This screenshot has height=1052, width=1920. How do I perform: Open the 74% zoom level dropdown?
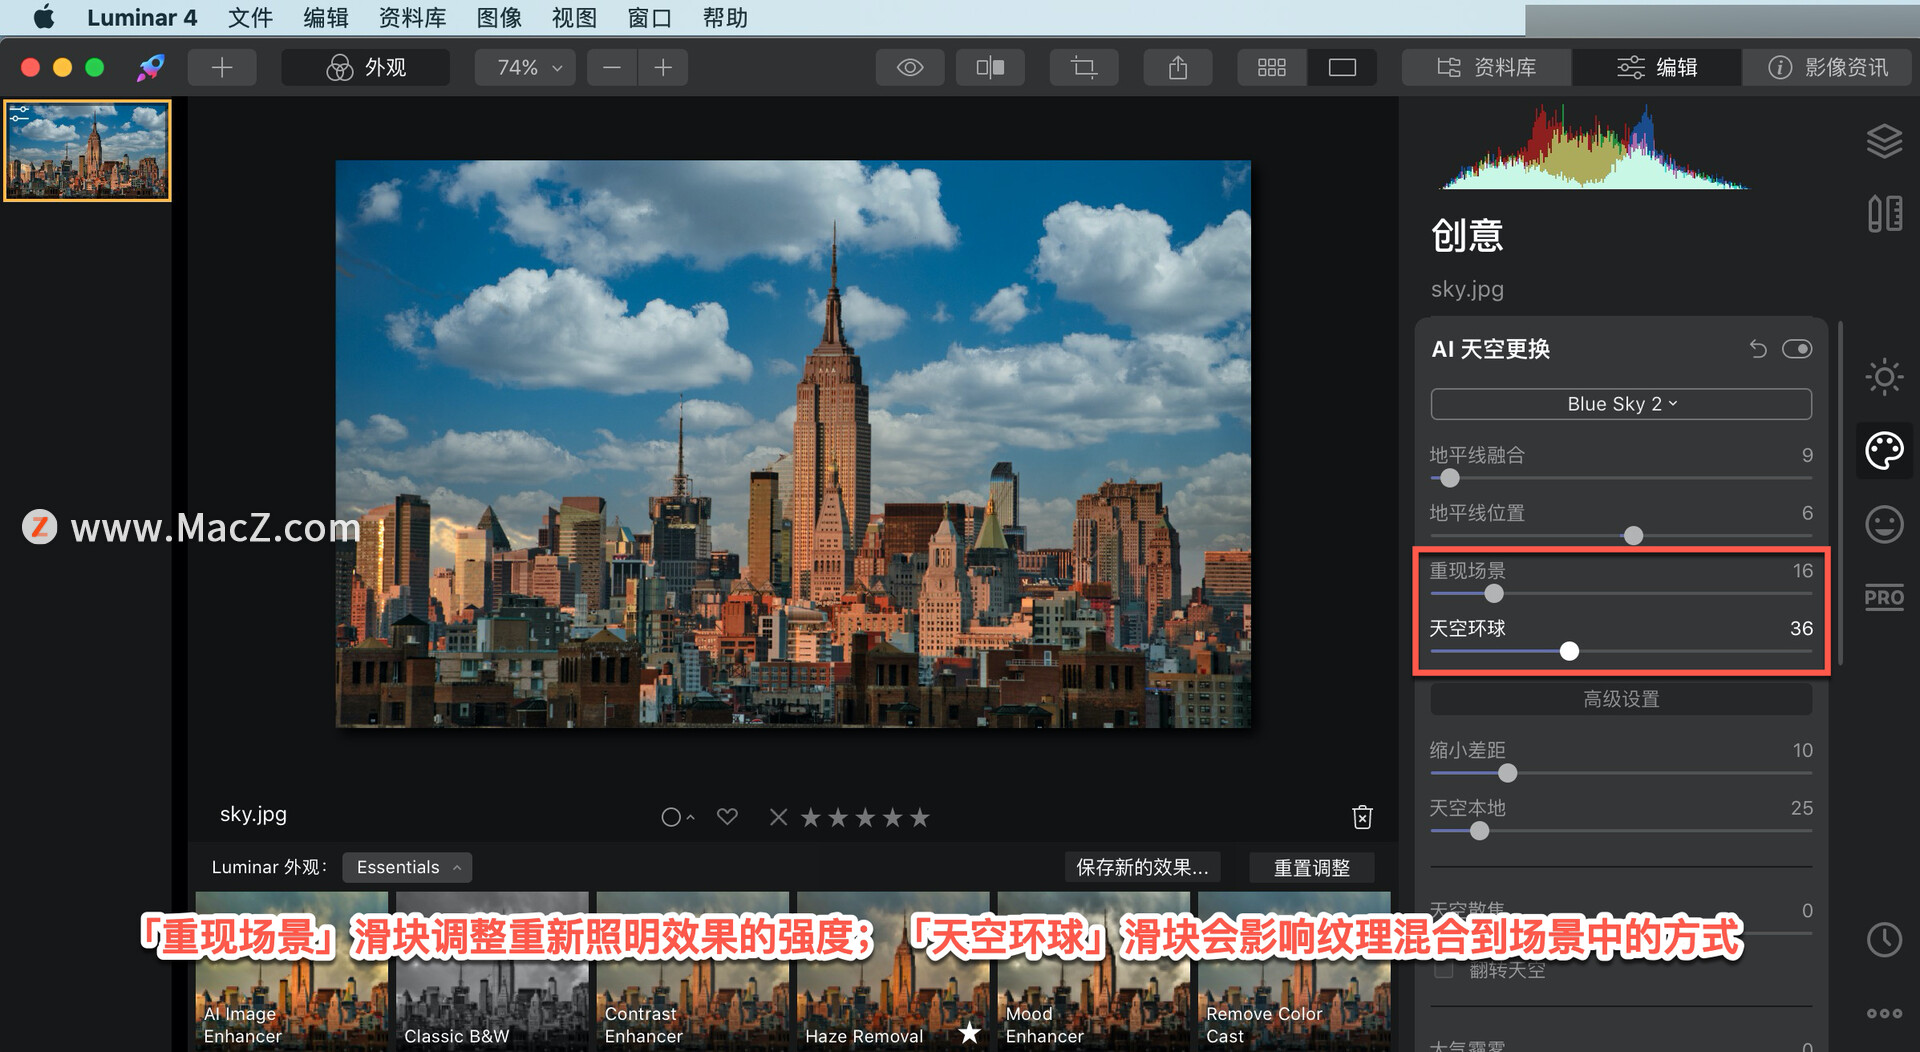526,67
